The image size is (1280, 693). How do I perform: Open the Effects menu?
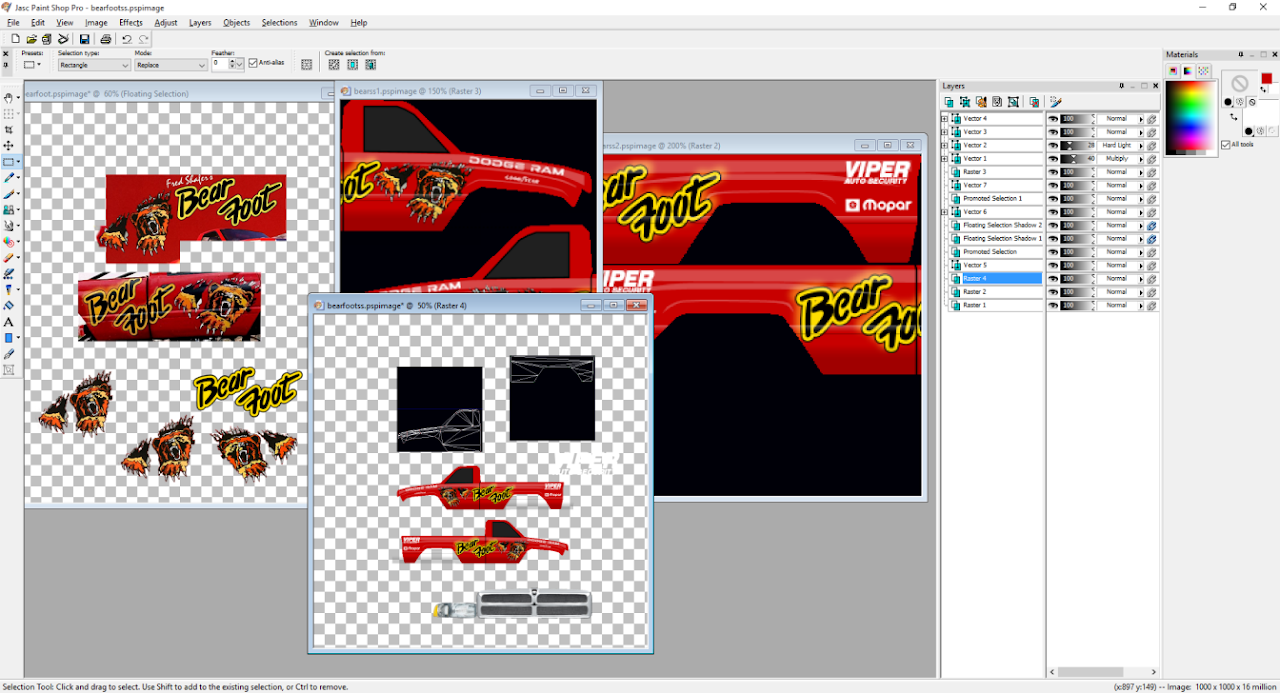(131, 22)
